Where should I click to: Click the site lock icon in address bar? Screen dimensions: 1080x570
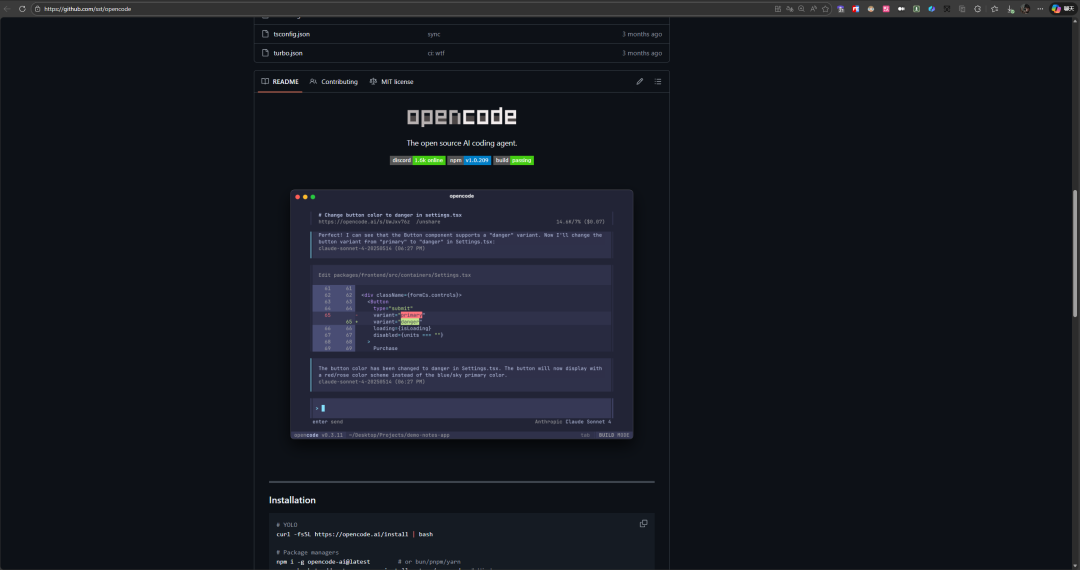coord(37,9)
